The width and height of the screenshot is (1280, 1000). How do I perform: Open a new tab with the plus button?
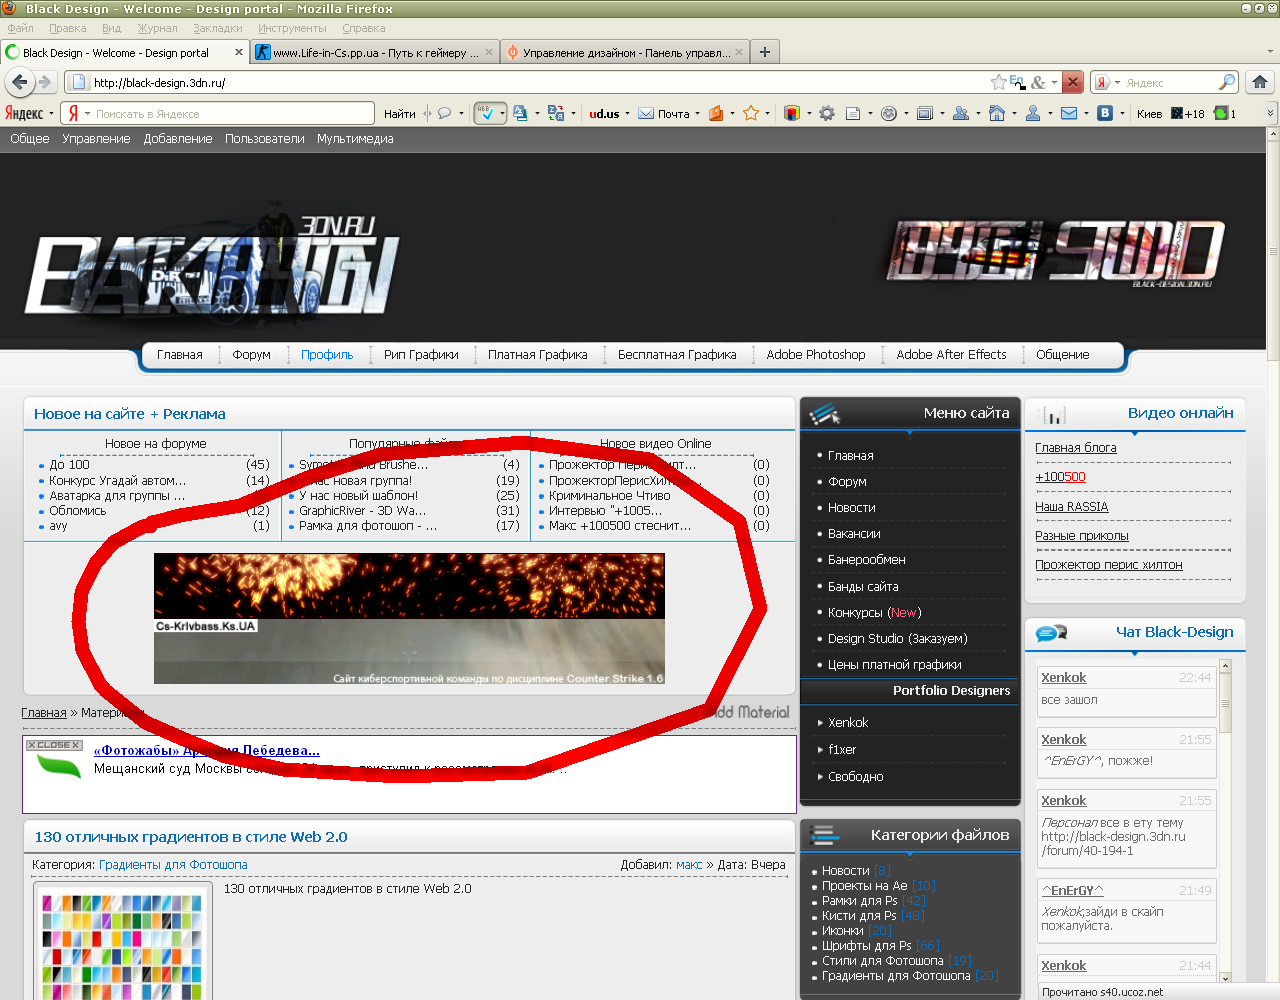pyautogui.click(x=765, y=52)
